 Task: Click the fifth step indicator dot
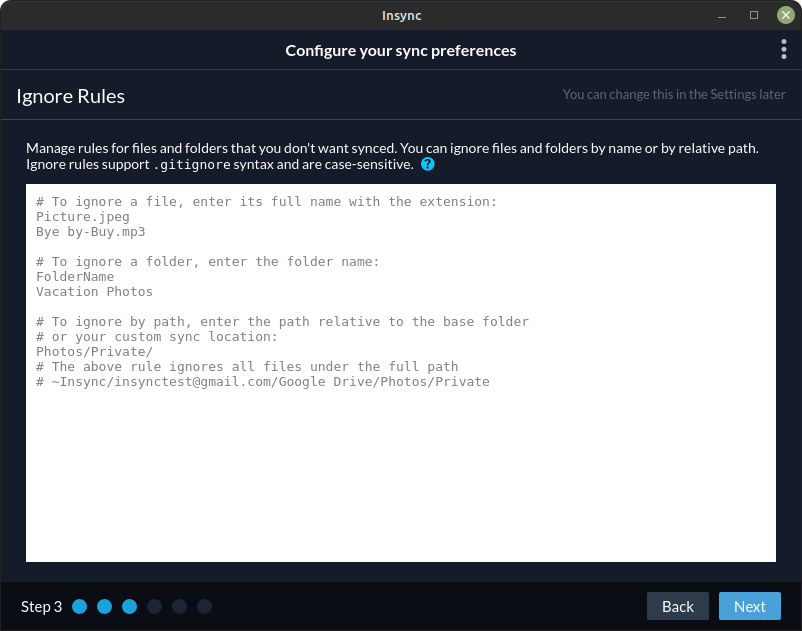pyautogui.click(x=180, y=606)
